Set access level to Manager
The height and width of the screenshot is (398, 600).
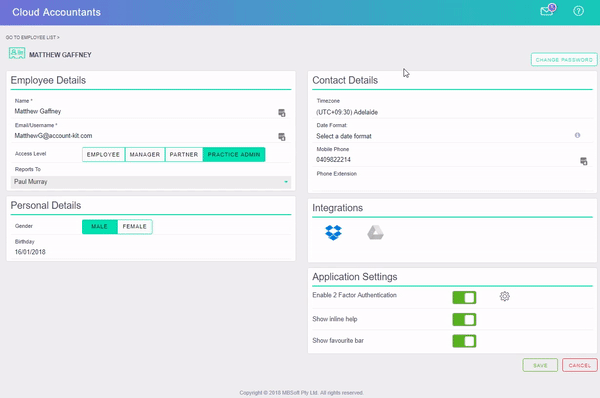(x=145, y=154)
